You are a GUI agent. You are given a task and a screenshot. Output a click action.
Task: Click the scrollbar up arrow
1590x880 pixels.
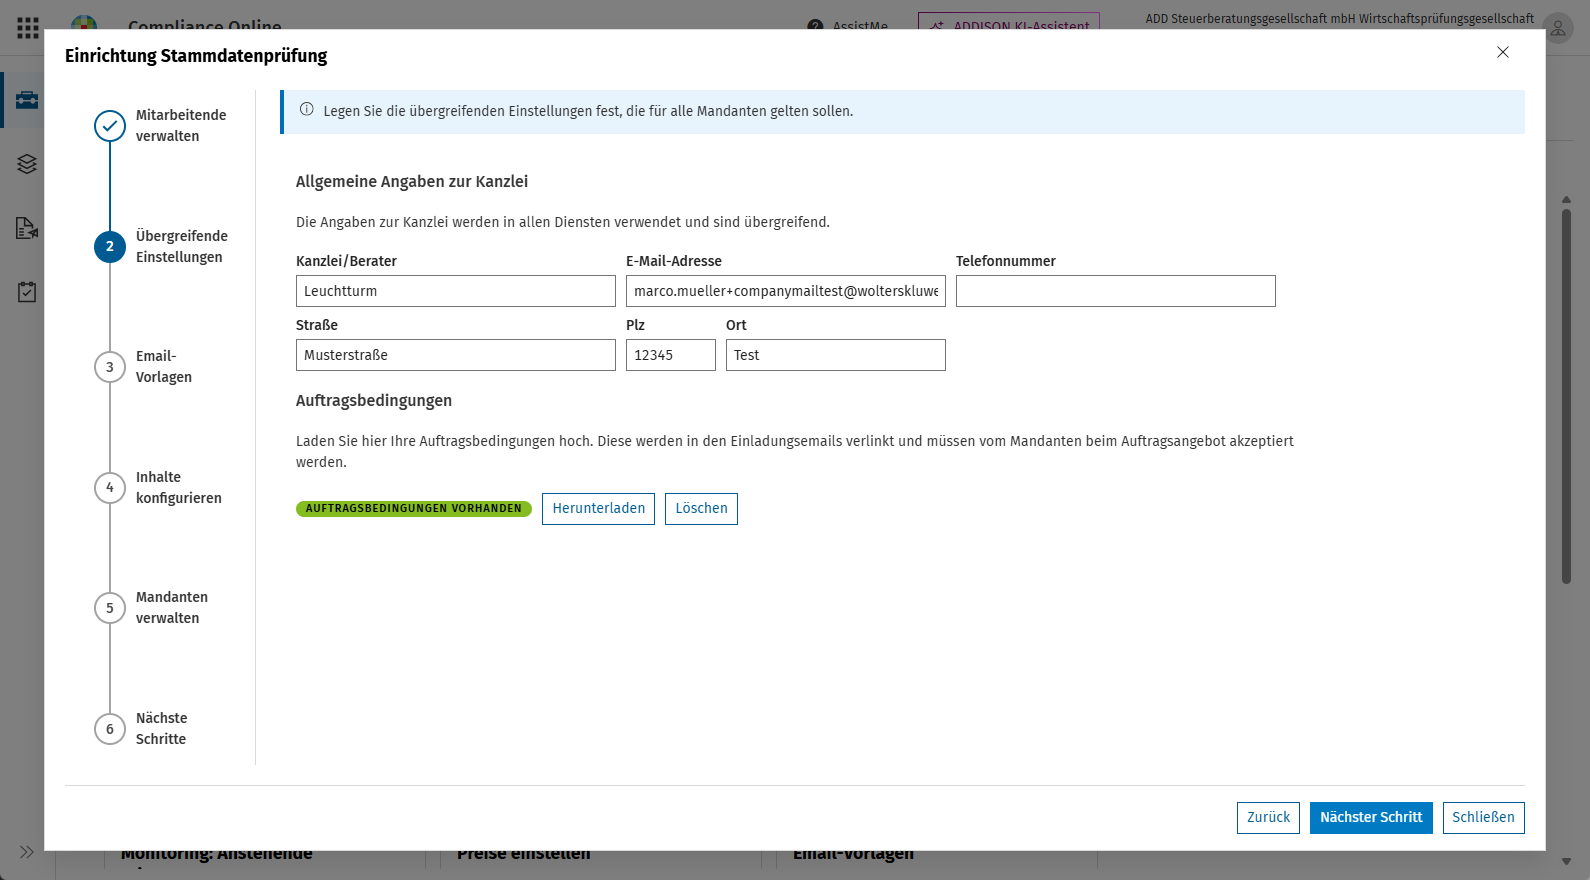(x=1566, y=200)
